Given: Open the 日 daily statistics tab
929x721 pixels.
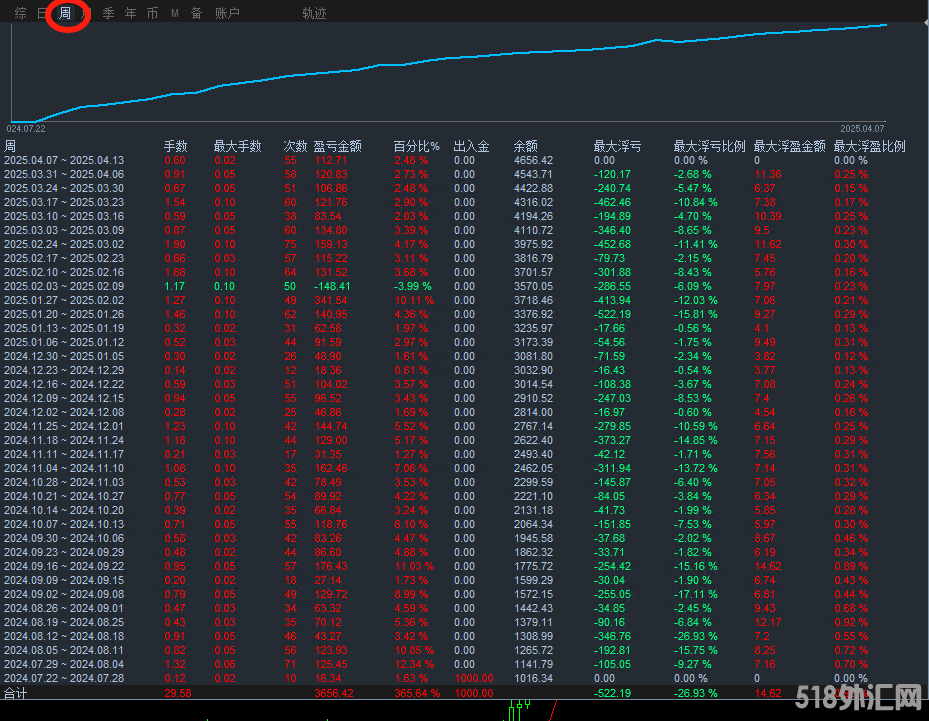Looking at the screenshot, I should pos(43,13).
